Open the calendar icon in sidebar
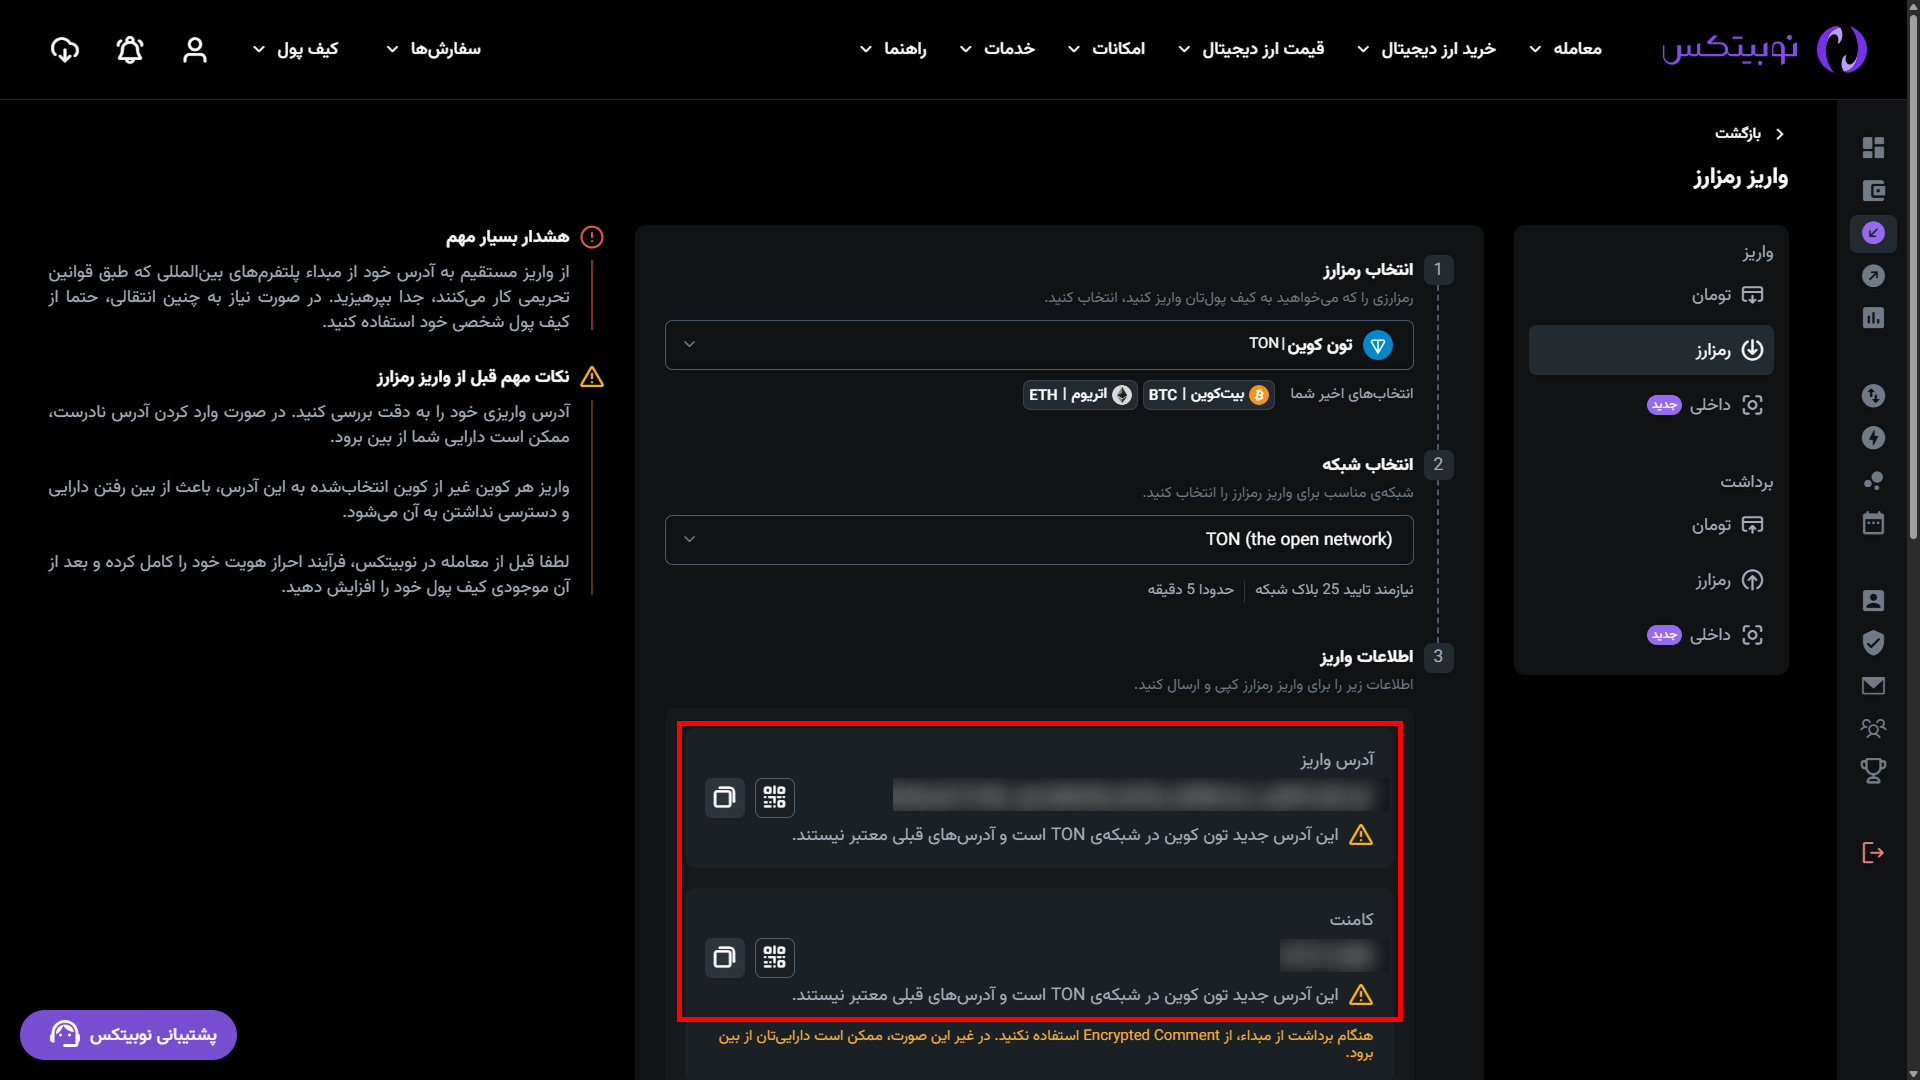This screenshot has height=1080, width=1920. coord(1873,523)
